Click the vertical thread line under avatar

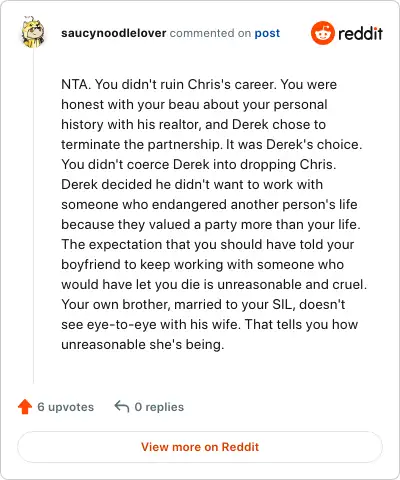pos(33,216)
